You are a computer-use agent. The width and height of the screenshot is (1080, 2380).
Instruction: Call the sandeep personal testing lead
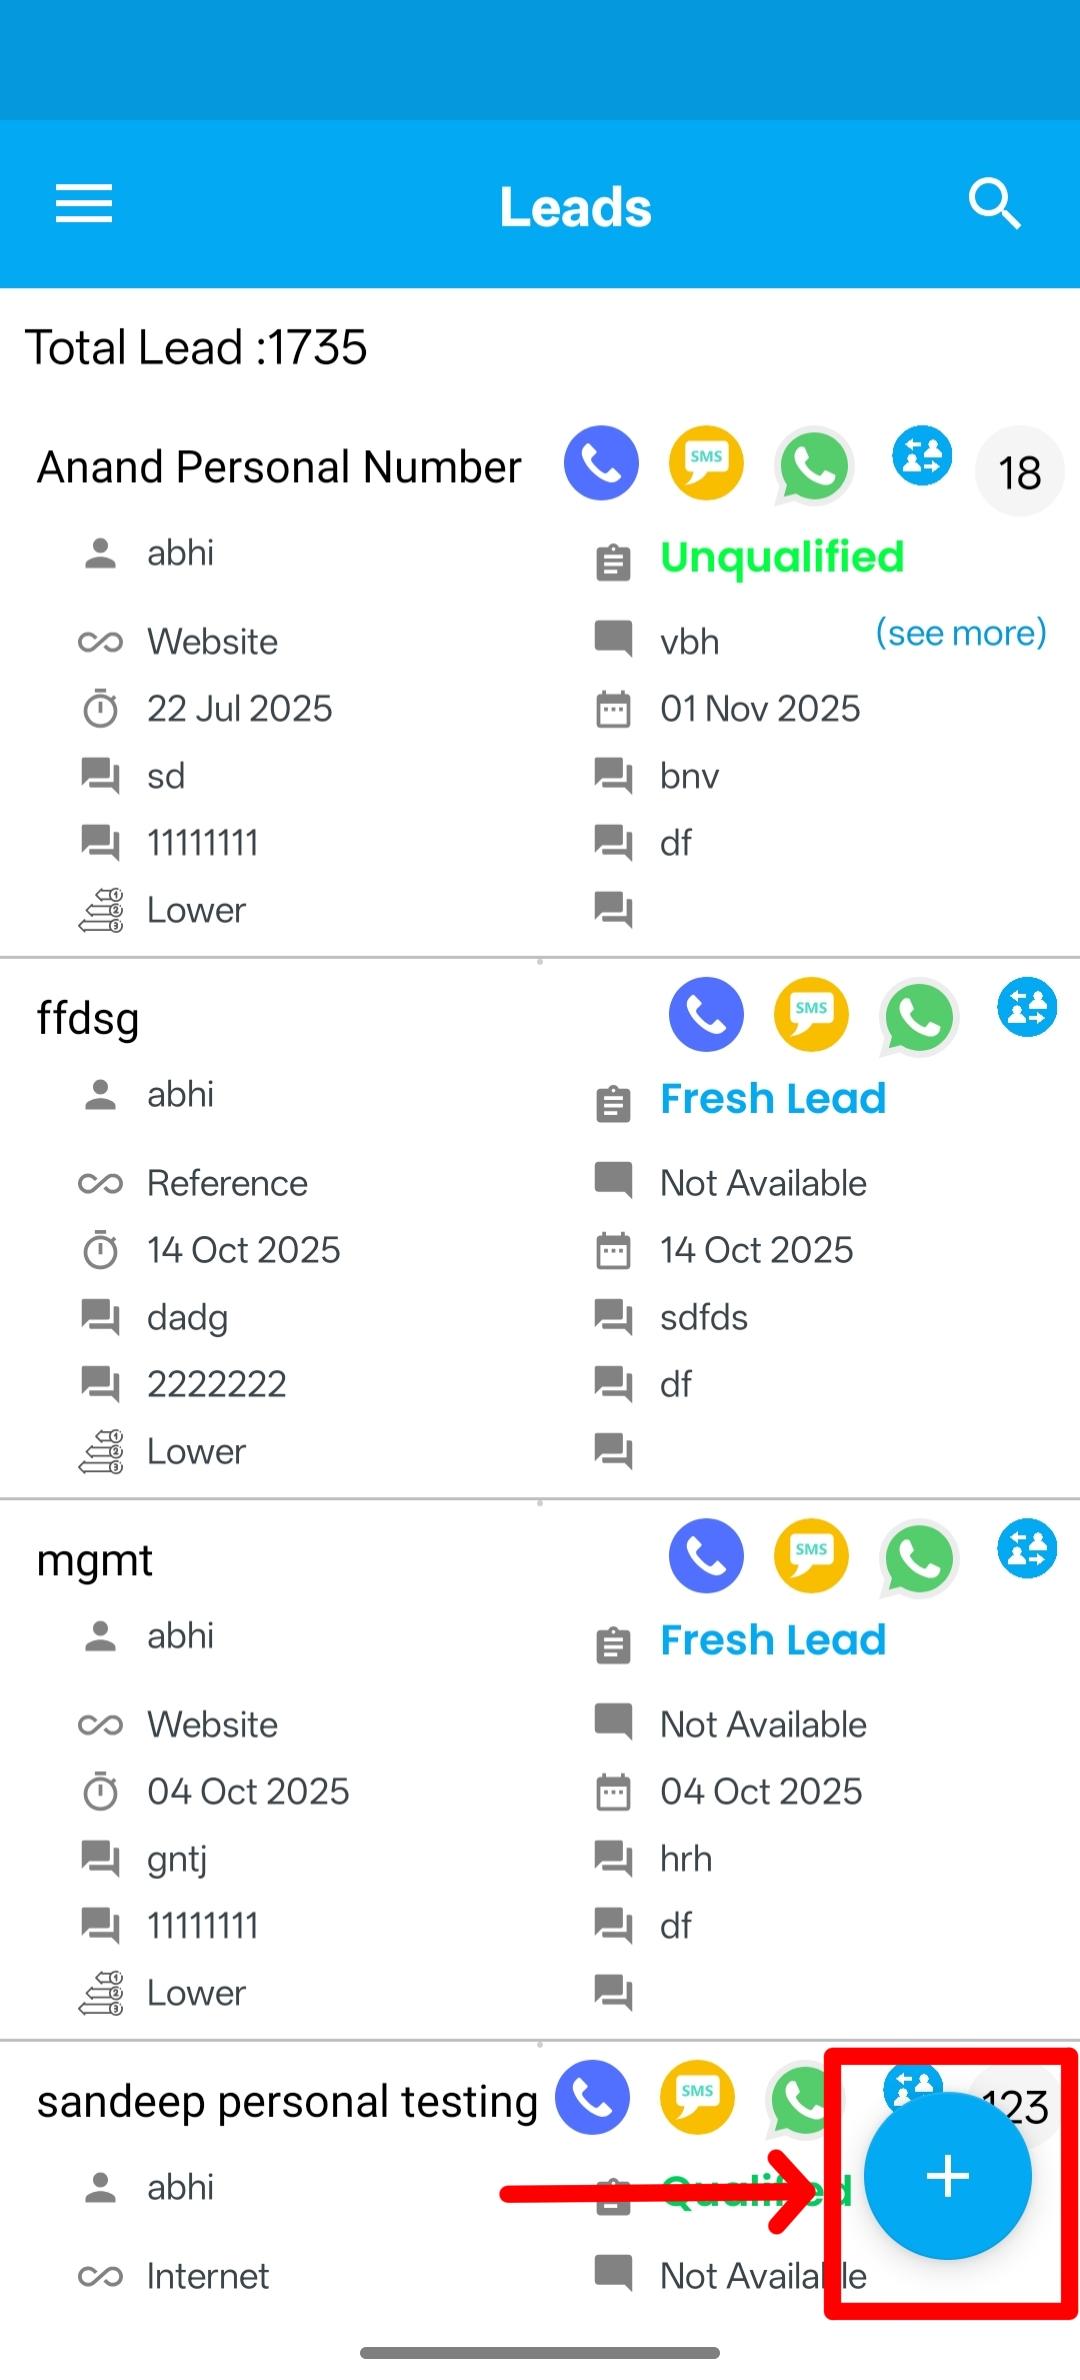[592, 2098]
